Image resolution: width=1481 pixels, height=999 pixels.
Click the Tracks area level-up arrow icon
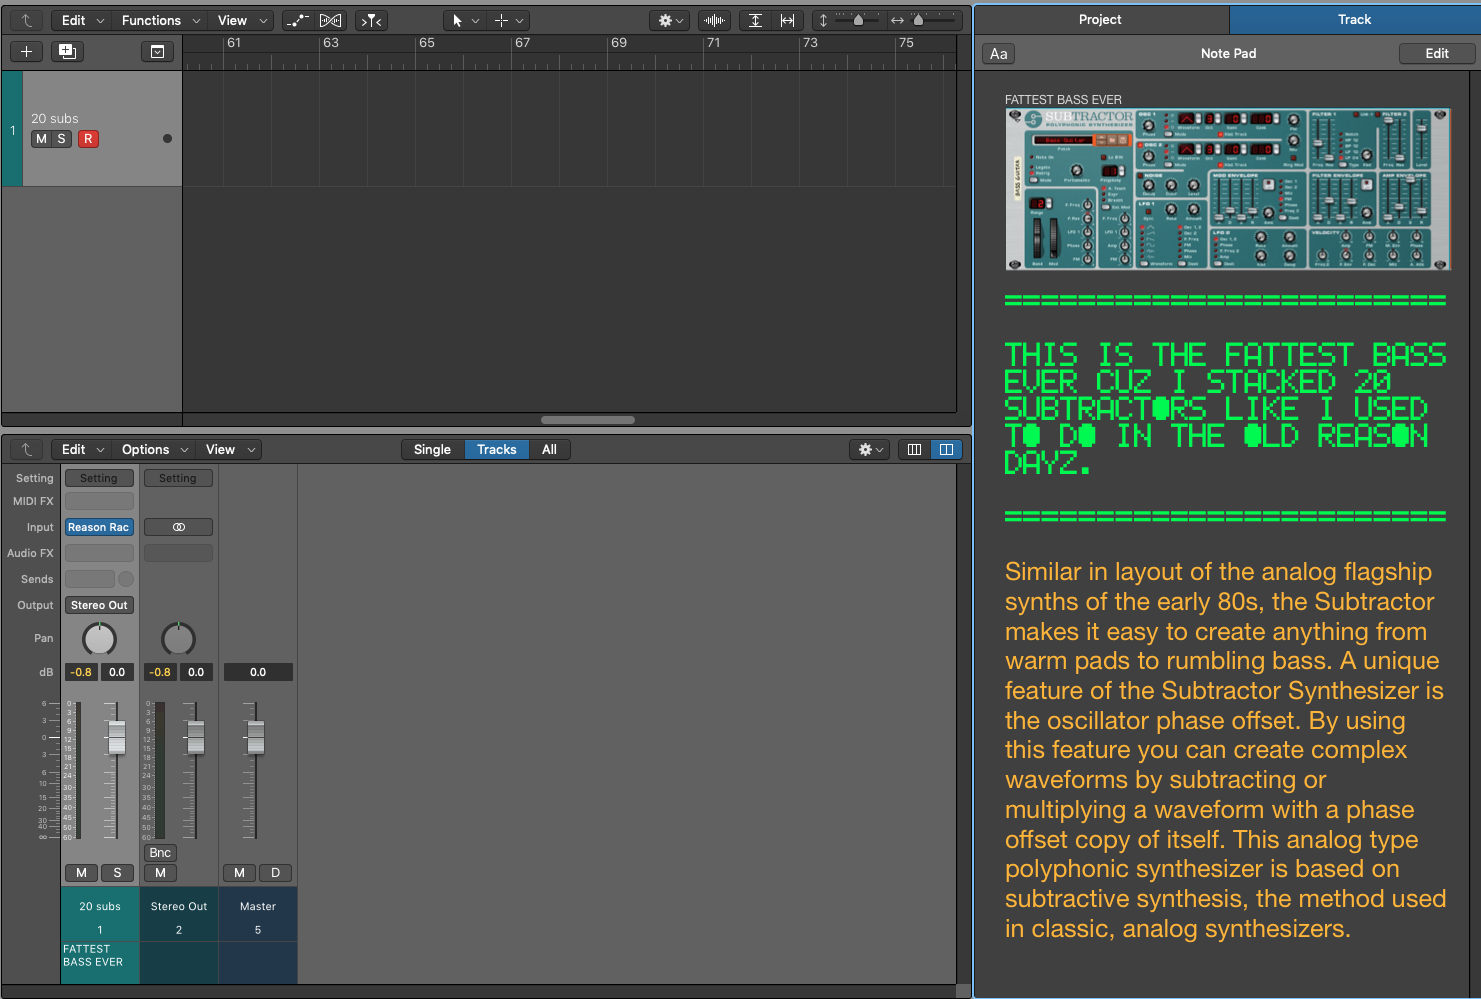(x=26, y=20)
